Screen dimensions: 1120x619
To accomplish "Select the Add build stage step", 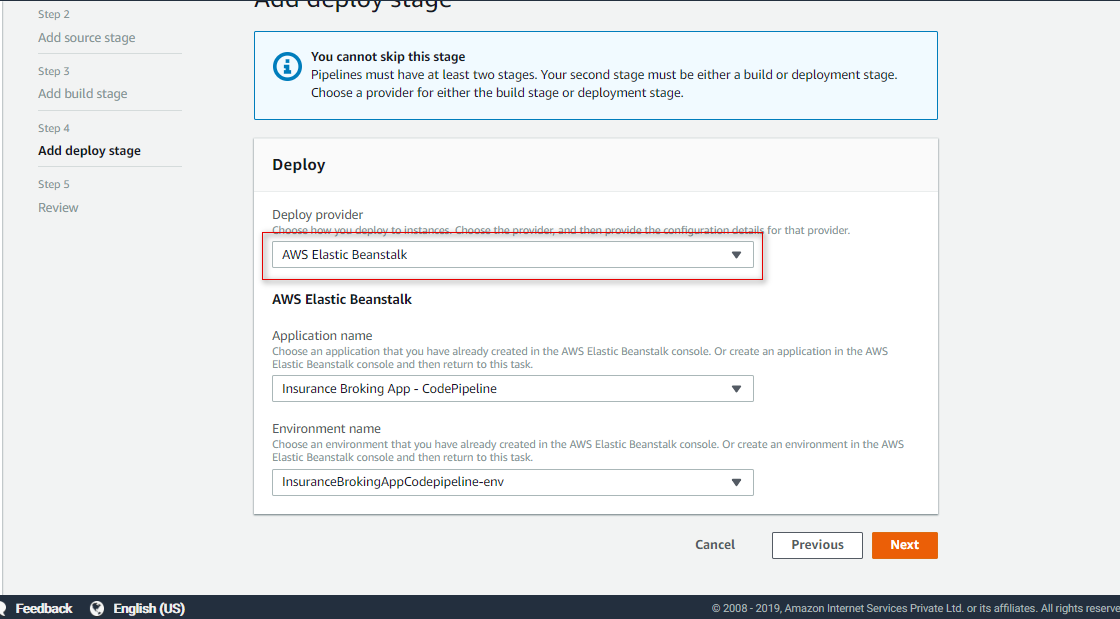I will click(82, 94).
